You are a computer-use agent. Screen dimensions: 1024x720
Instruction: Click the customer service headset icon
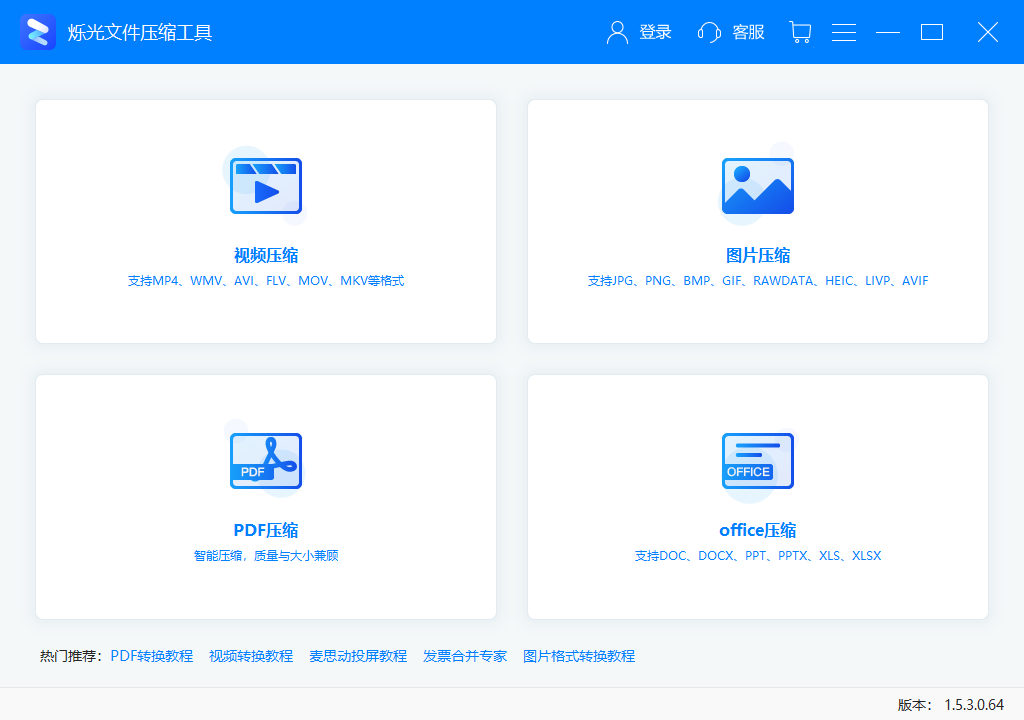[709, 32]
